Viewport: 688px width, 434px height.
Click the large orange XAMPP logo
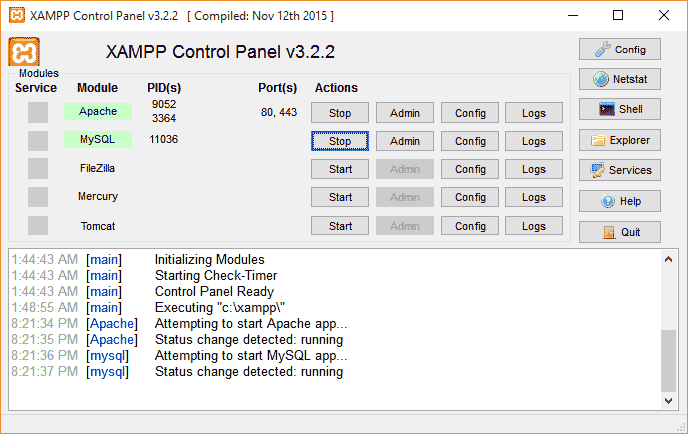click(24, 52)
